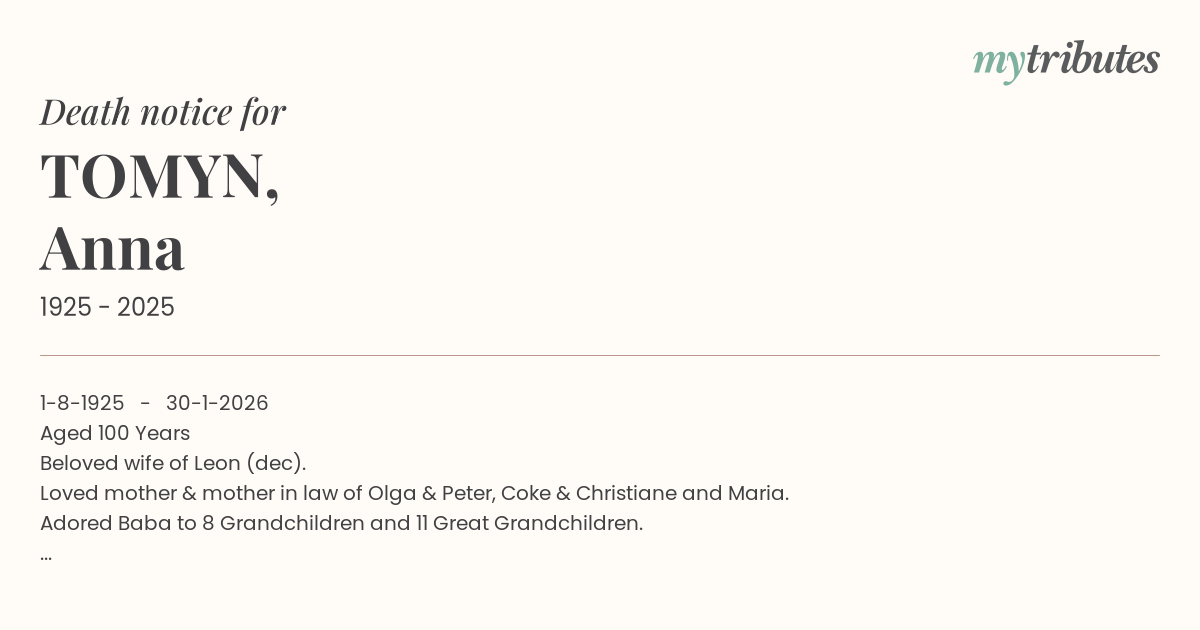
Task: Click the green "my" in the logo
Action: tap(998, 62)
